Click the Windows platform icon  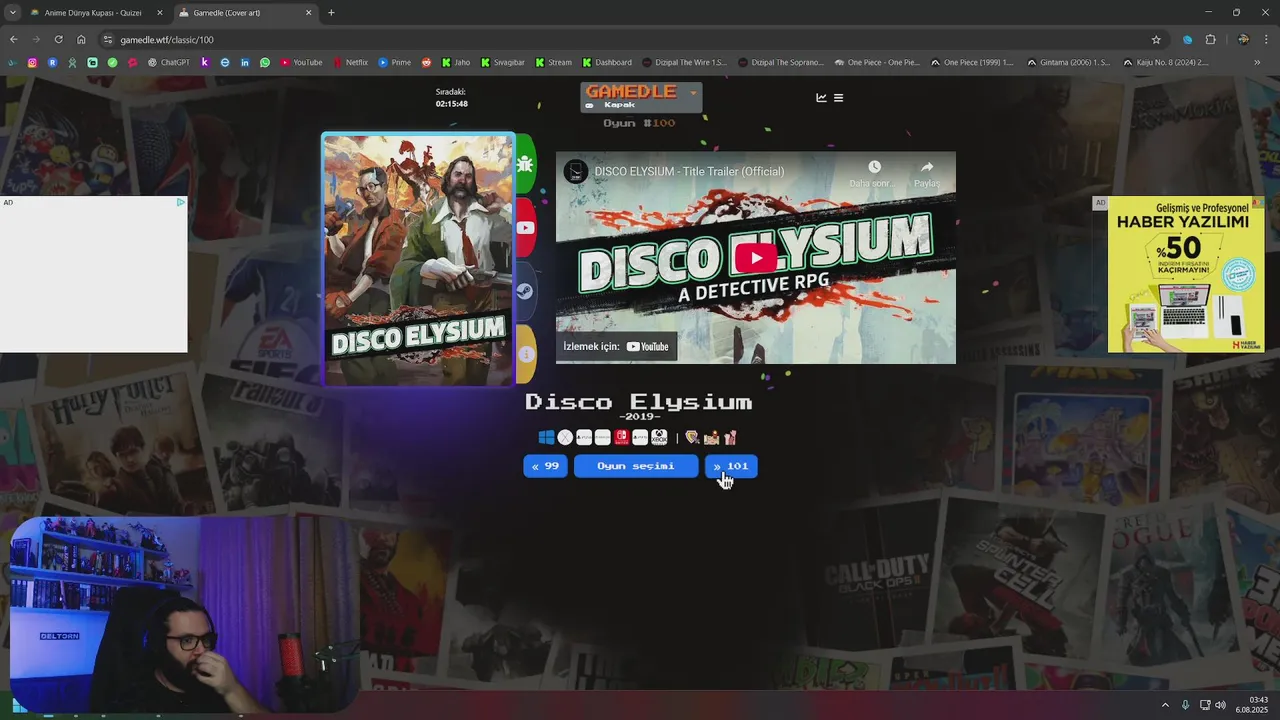(x=546, y=437)
